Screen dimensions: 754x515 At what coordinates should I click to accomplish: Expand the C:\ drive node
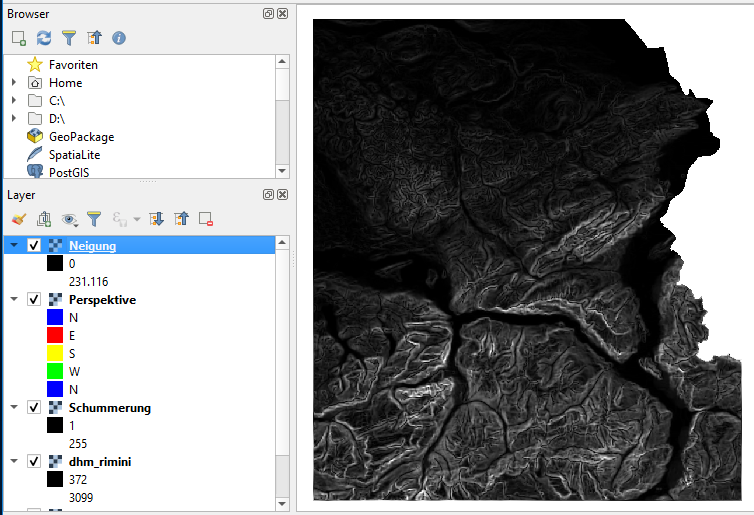pyautogui.click(x=14, y=101)
